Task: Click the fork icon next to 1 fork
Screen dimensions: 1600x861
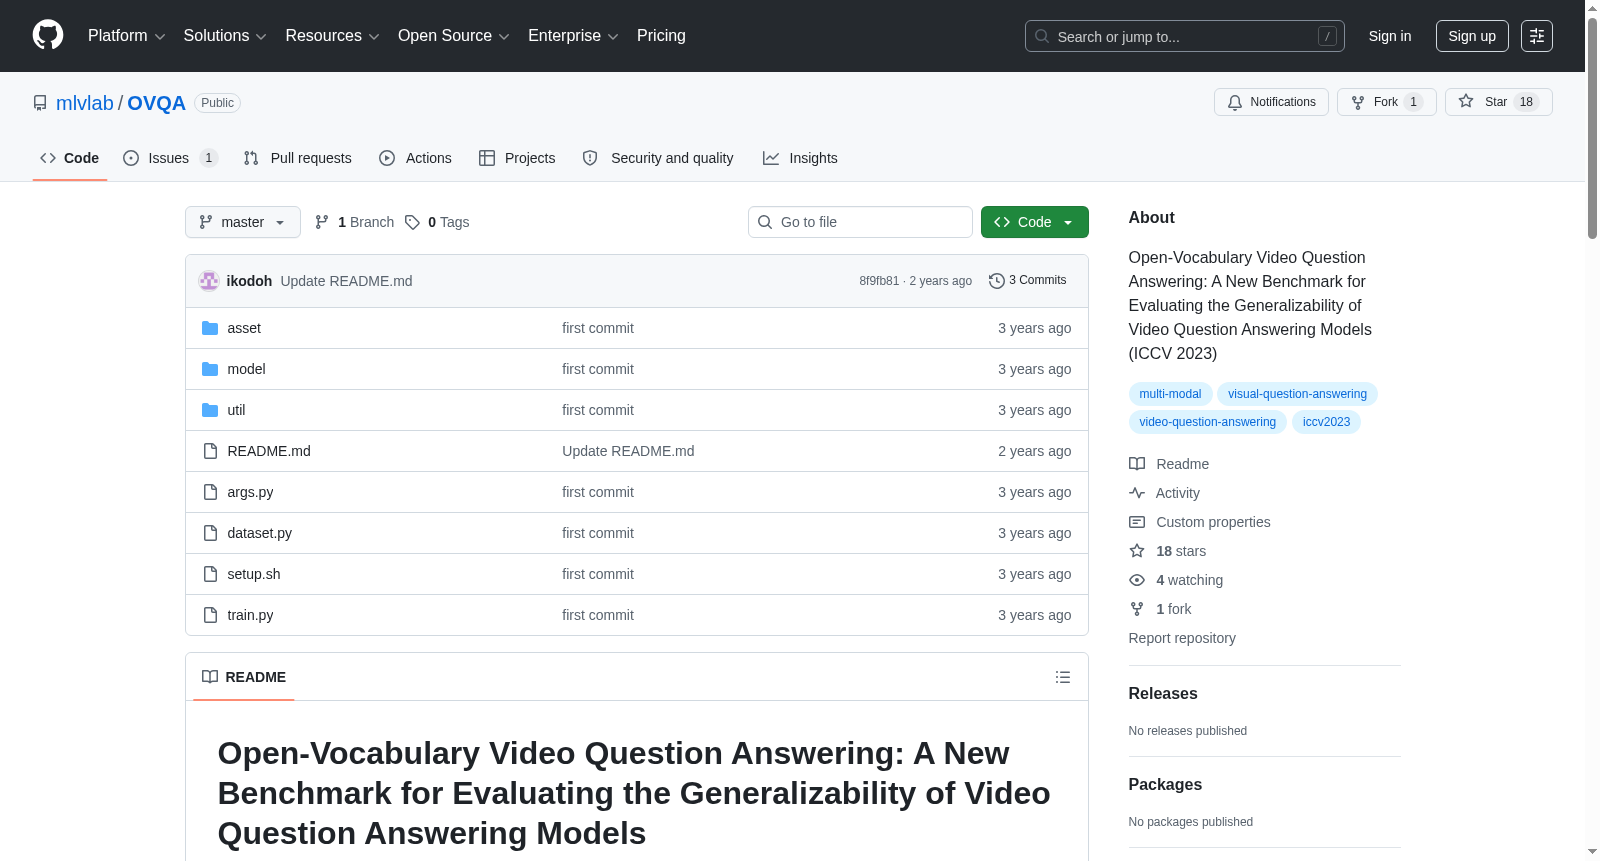Action: [x=1137, y=609]
